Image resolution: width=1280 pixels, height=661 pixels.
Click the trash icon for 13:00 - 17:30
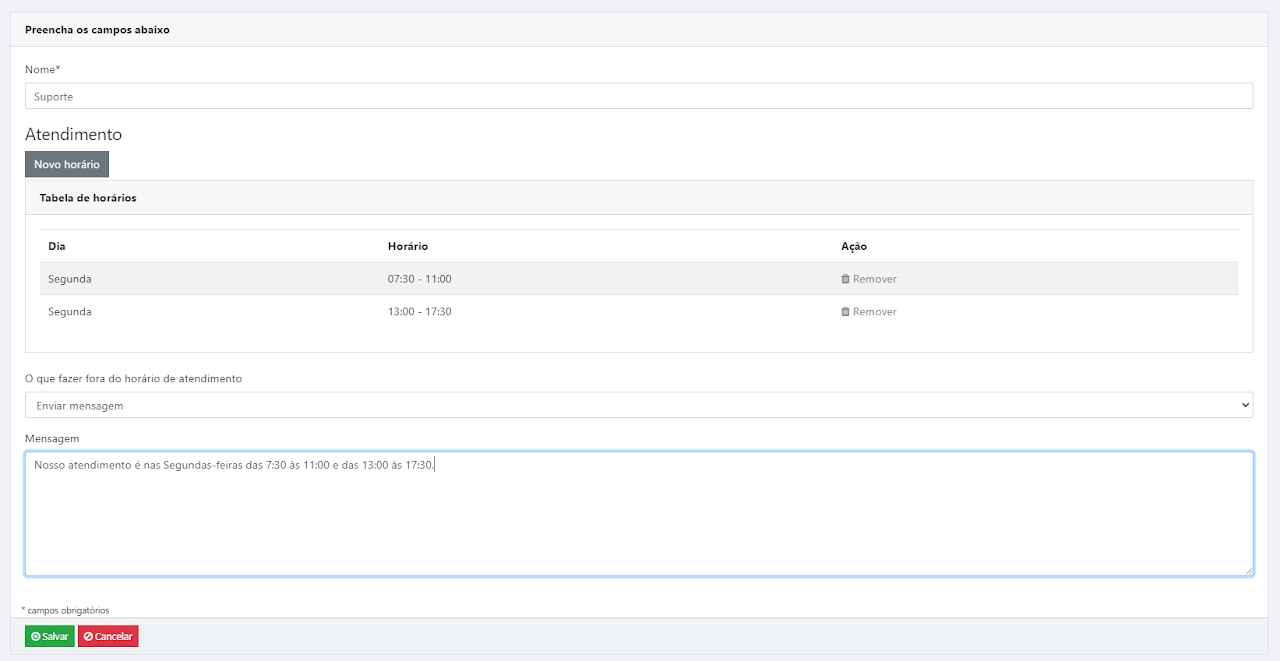coord(845,312)
